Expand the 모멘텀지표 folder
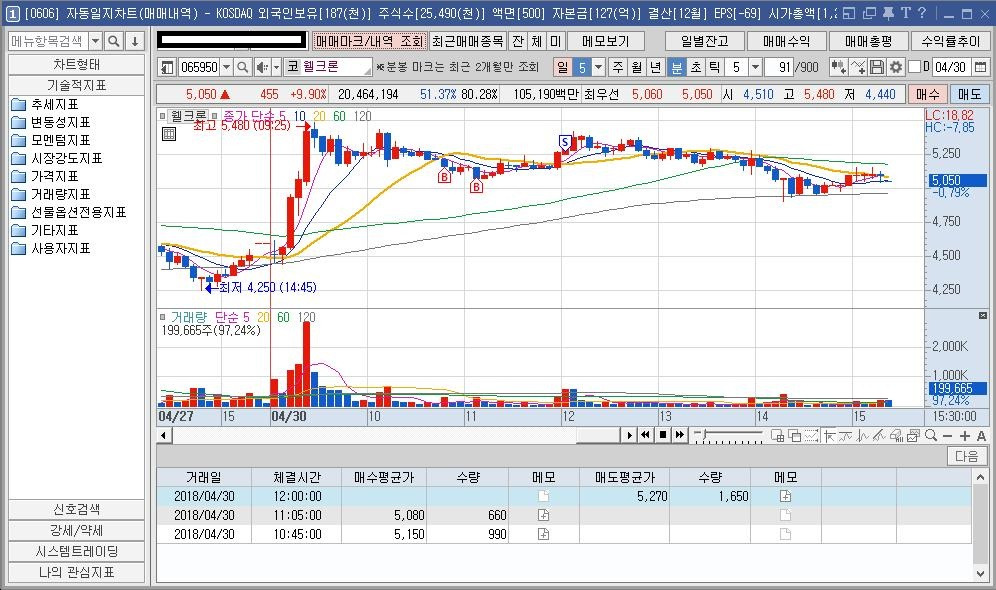The width and height of the screenshot is (996, 590). coord(51,140)
